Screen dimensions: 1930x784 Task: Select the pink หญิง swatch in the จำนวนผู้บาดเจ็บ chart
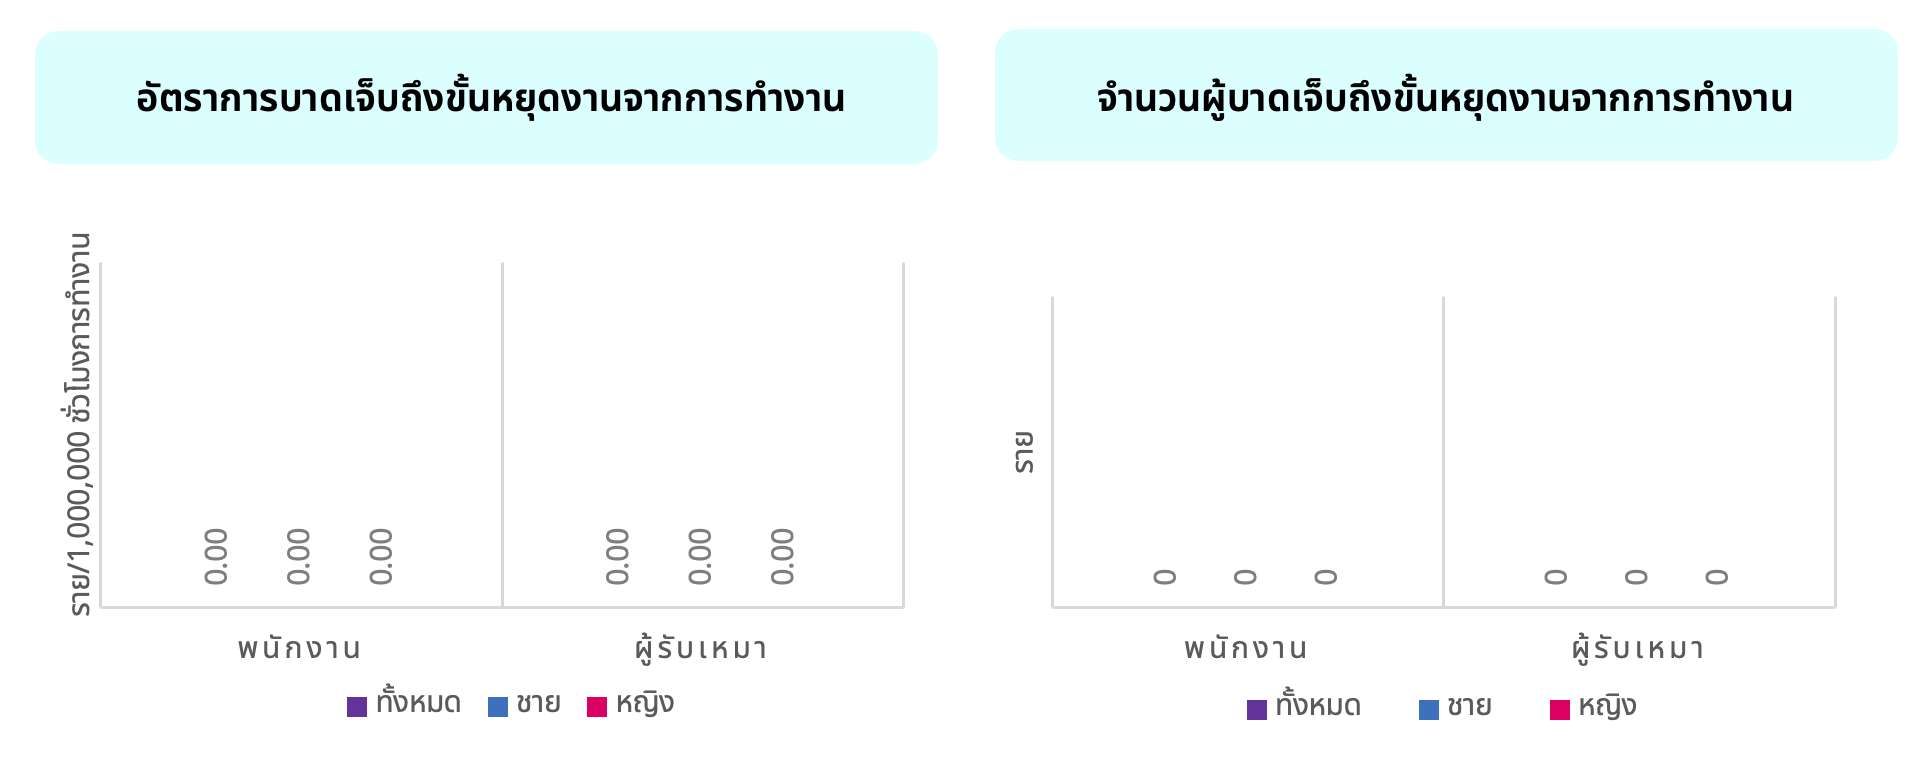click(1560, 710)
